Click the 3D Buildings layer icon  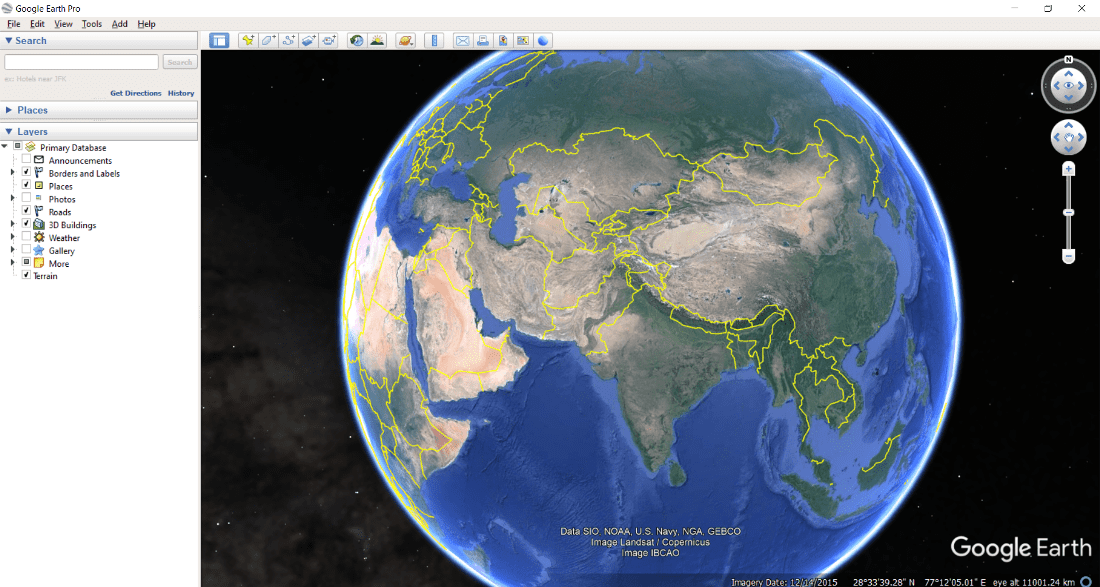[39, 224]
